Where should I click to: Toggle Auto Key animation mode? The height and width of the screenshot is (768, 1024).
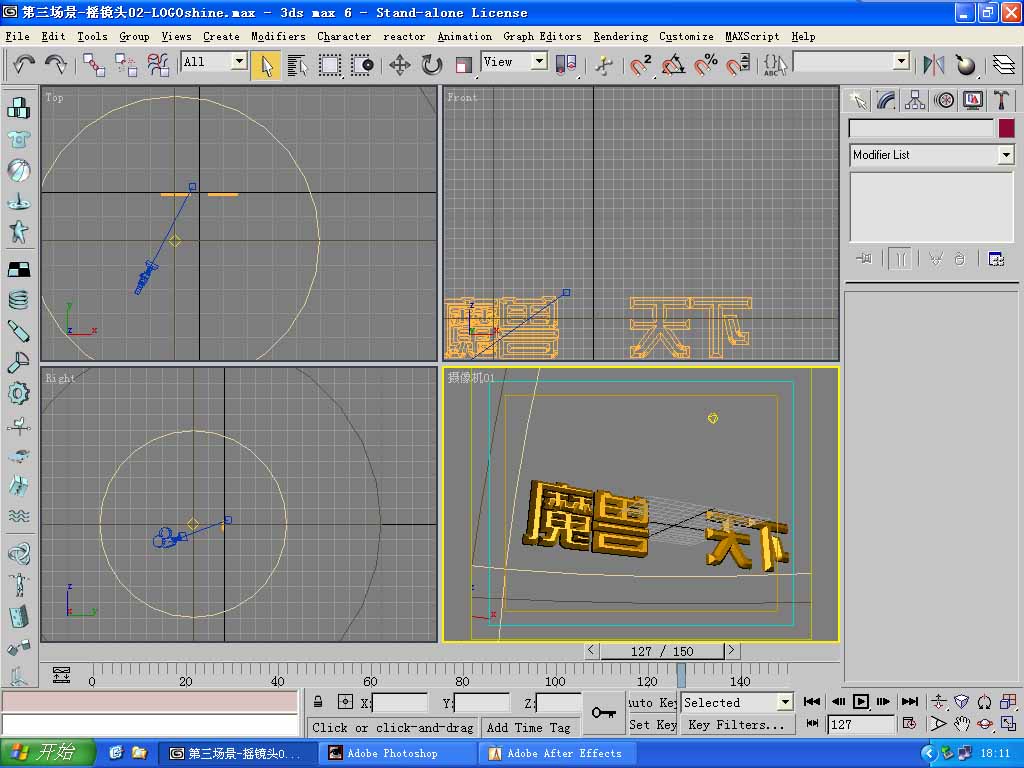coord(652,703)
